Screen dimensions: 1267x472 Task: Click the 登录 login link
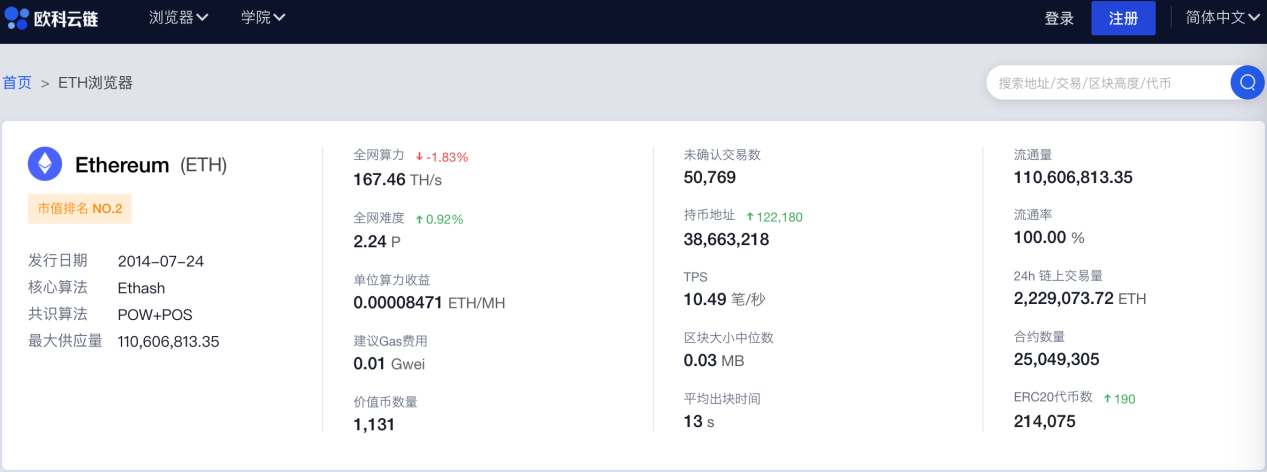(x=1059, y=18)
